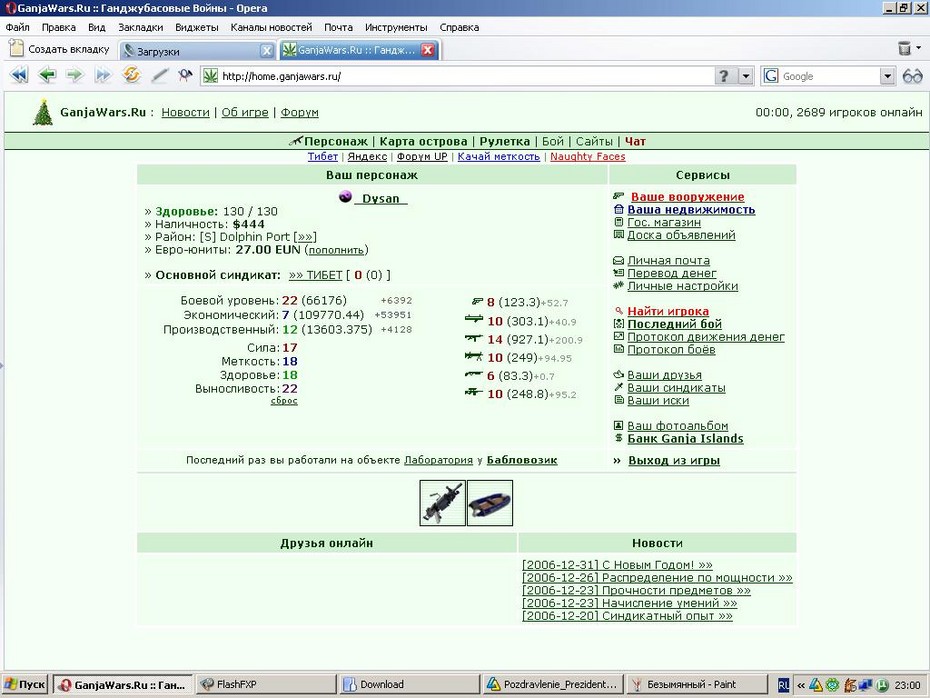Image resolution: width=930 pixels, height=698 pixels.
Task: Click Выход из игры link
Action: [x=674, y=460]
